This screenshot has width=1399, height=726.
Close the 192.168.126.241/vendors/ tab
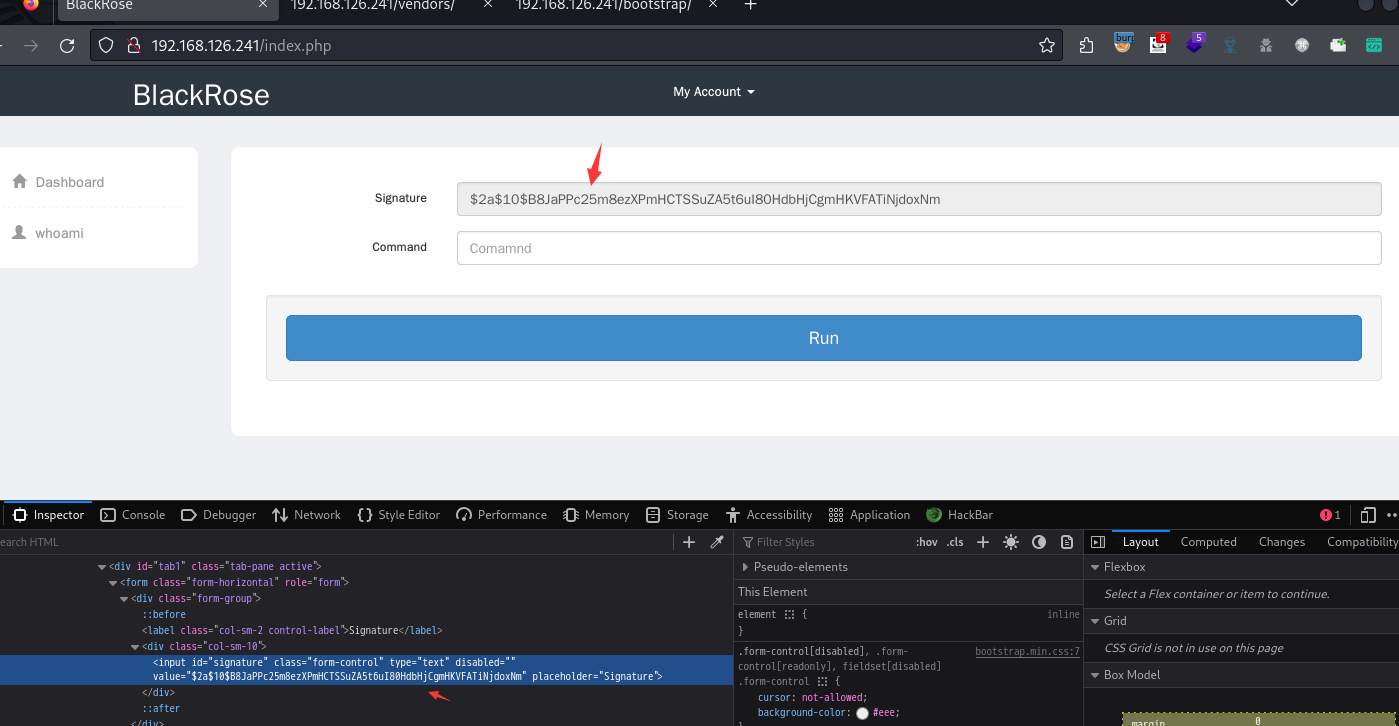click(487, 5)
